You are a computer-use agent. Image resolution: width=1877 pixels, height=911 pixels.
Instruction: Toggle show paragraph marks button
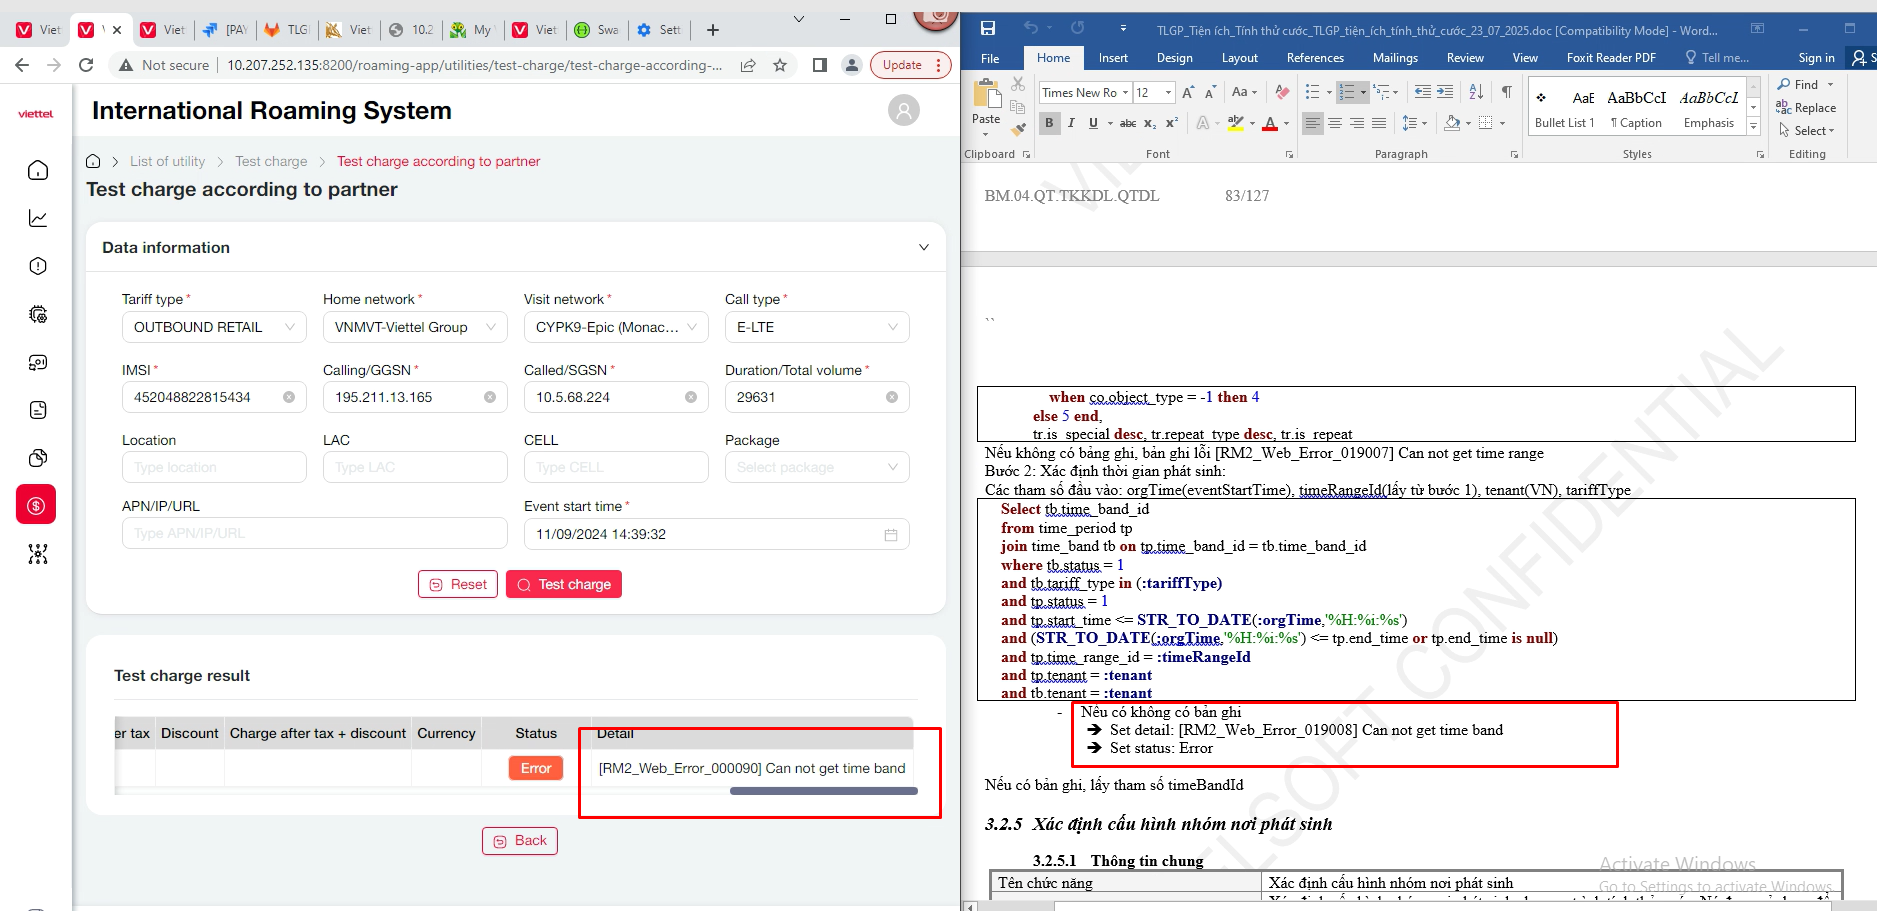pyautogui.click(x=1506, y=92)
